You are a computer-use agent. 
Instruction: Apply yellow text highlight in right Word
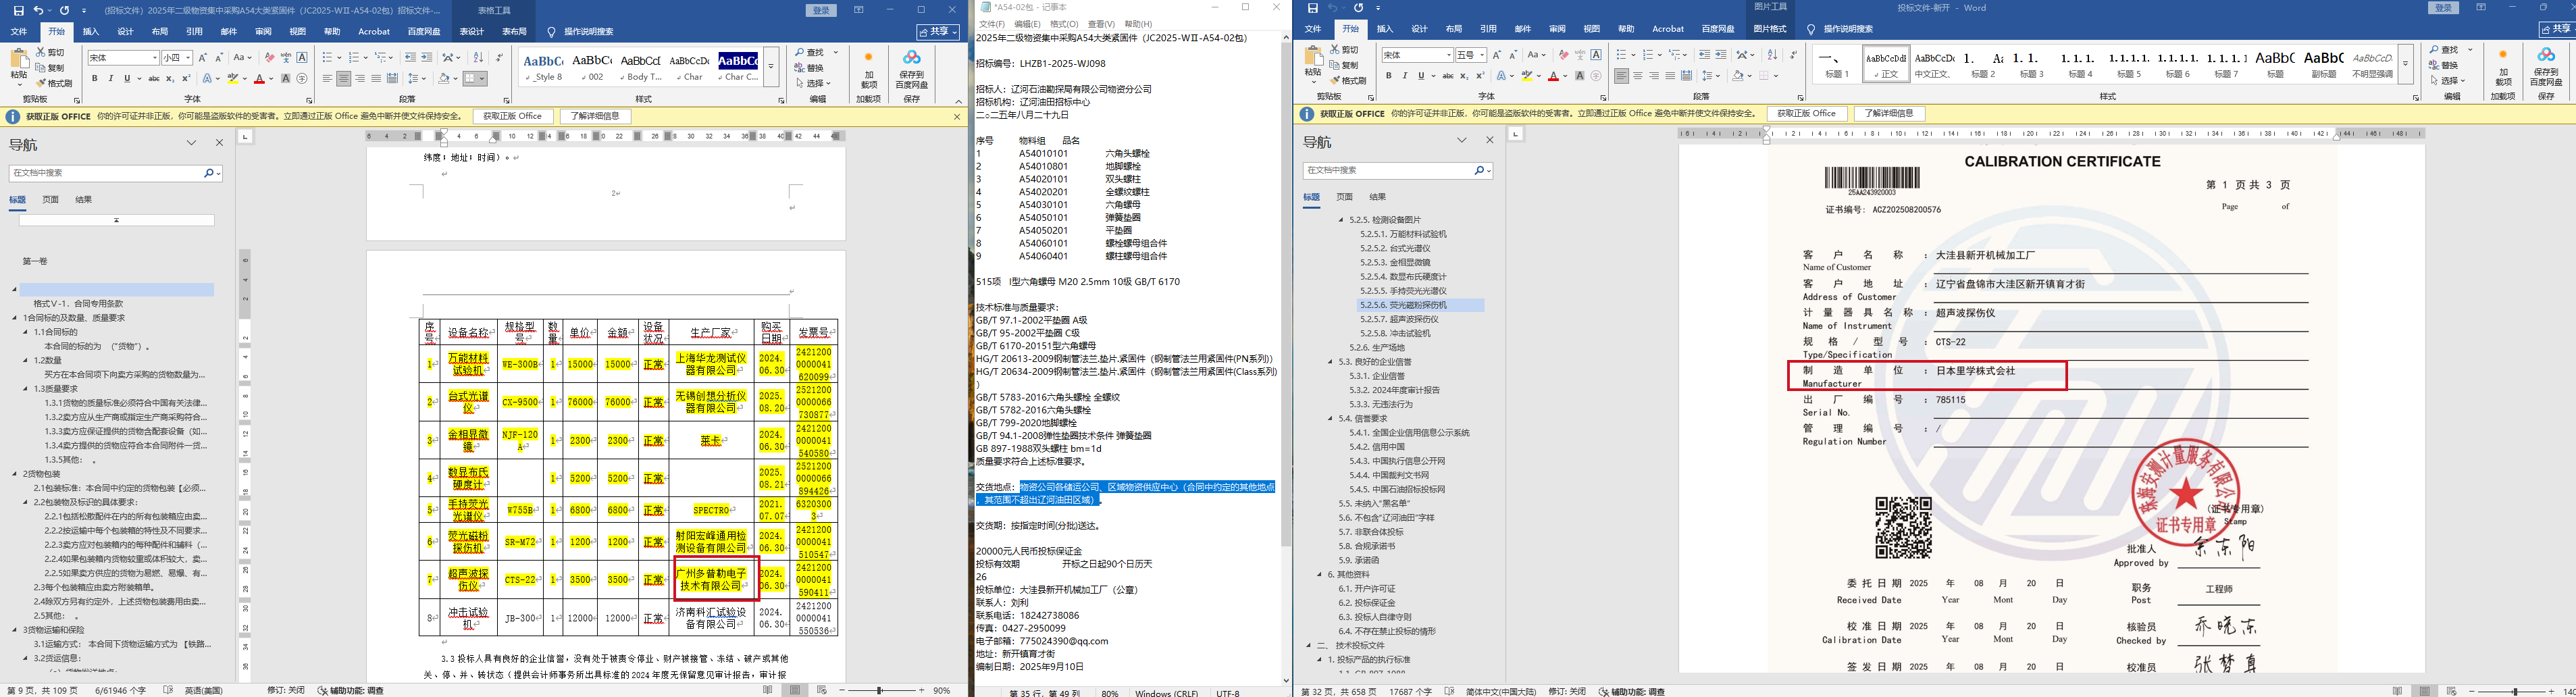1527,75
